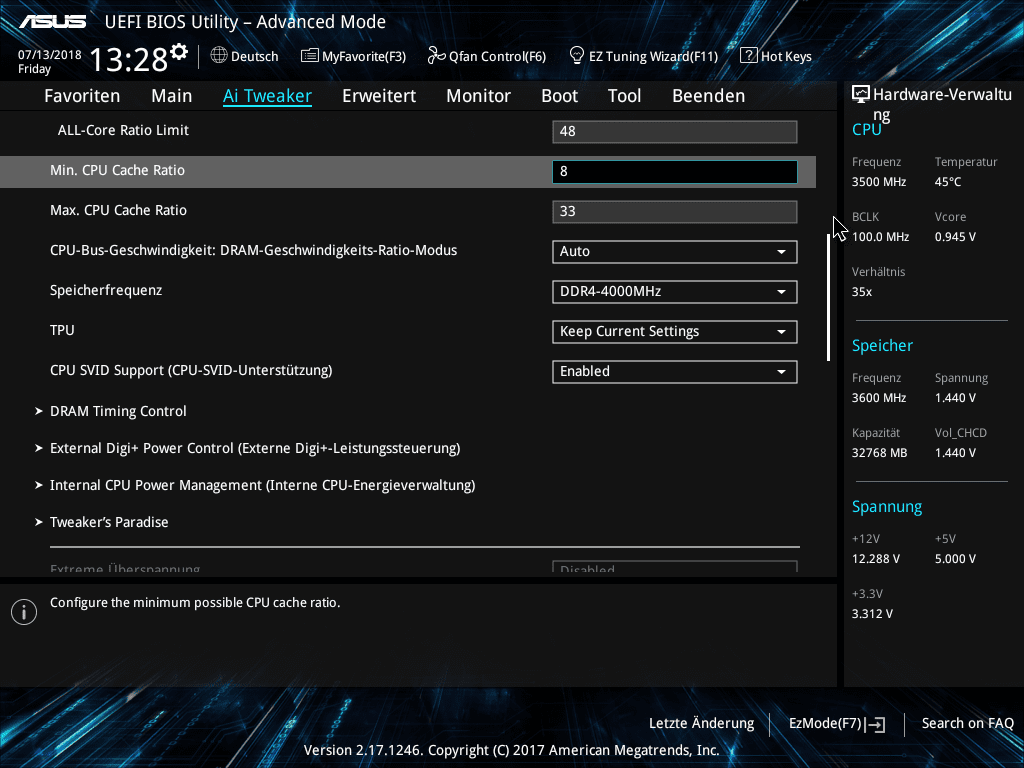1024x768 pixels.
Task: Expand External Digi+ Power Control submenu
Action: [255, 449]
